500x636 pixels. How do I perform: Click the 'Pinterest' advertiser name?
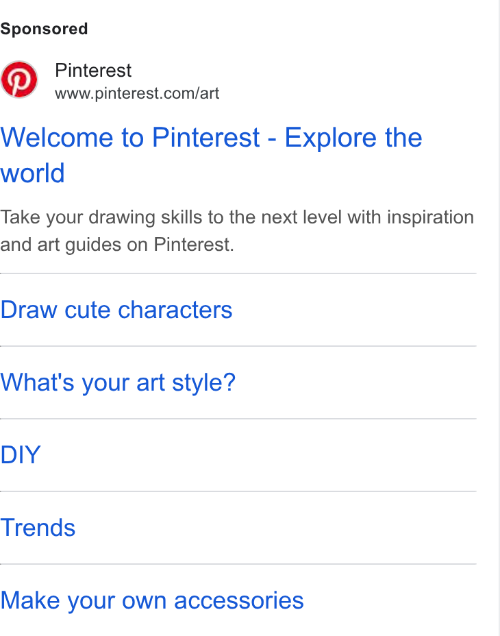point(93,71)
